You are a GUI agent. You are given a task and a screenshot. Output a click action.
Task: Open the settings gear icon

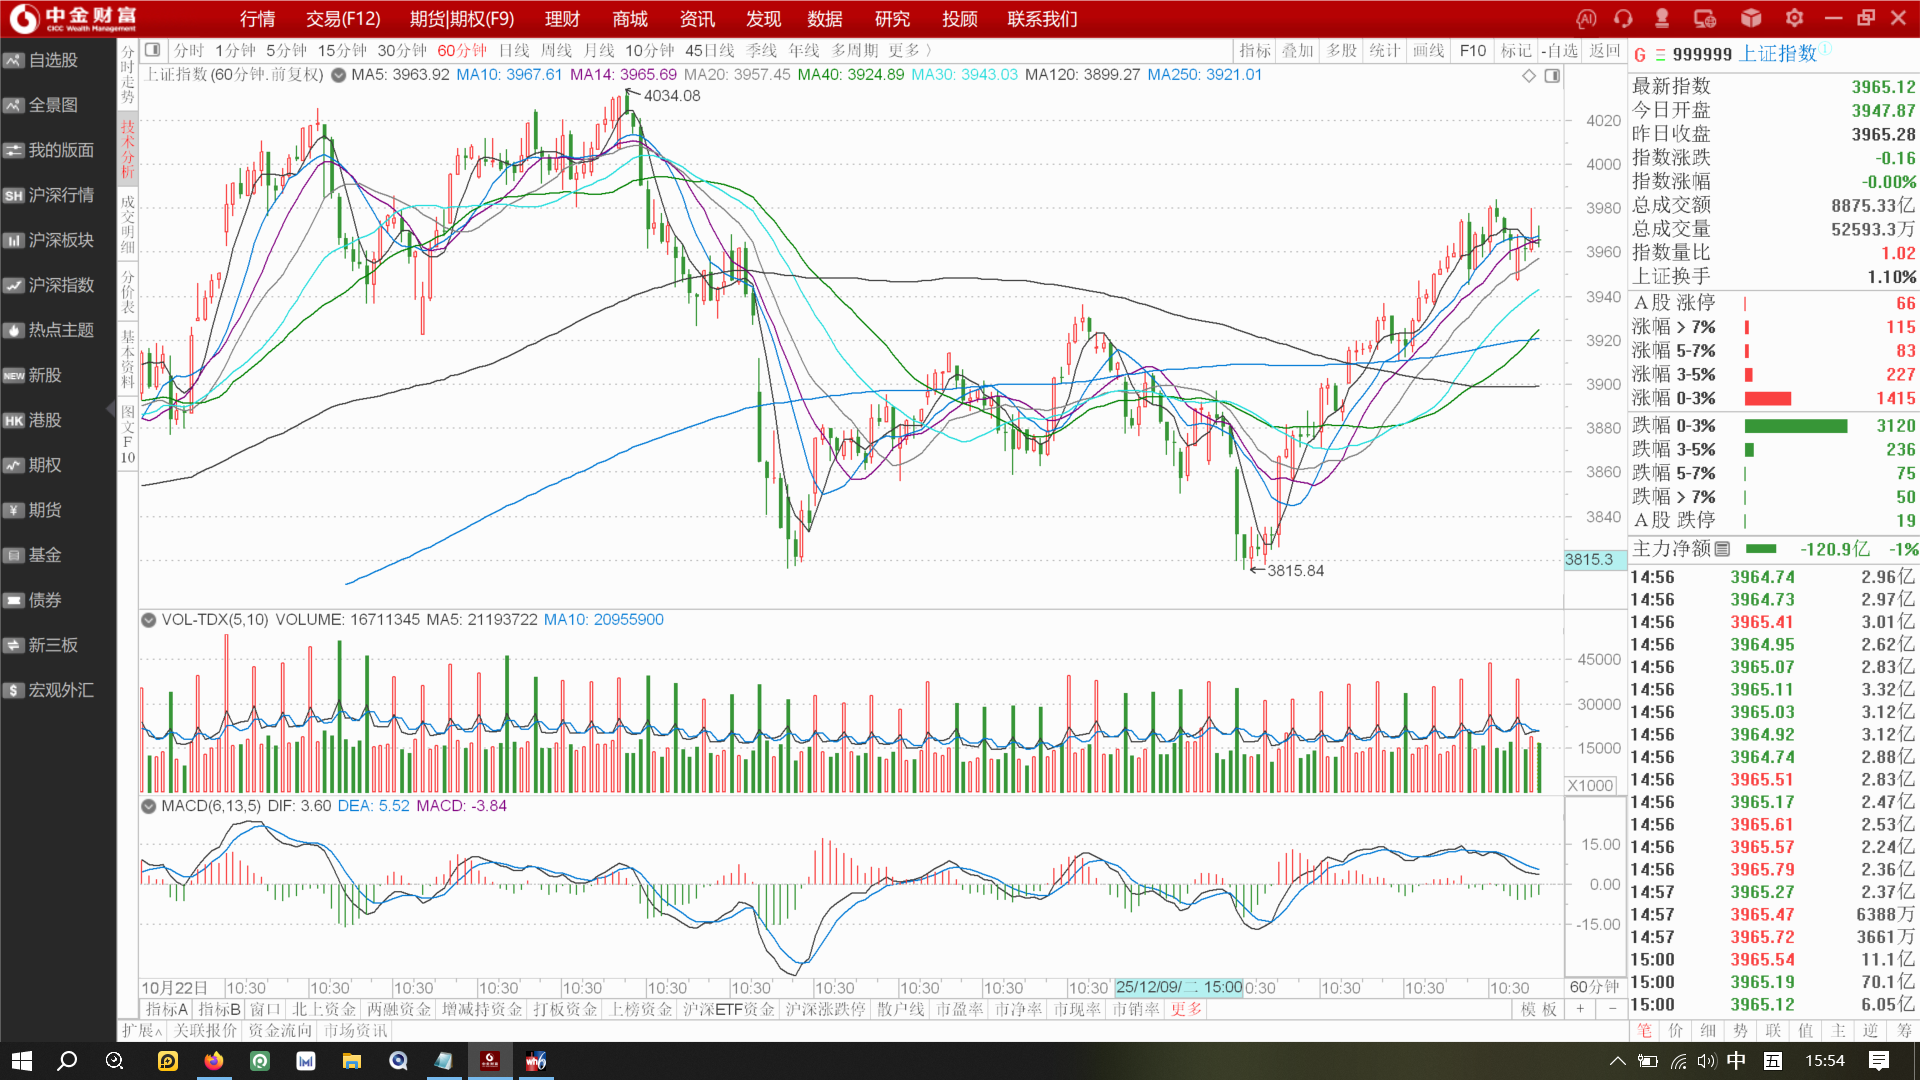pos(1794,18)
